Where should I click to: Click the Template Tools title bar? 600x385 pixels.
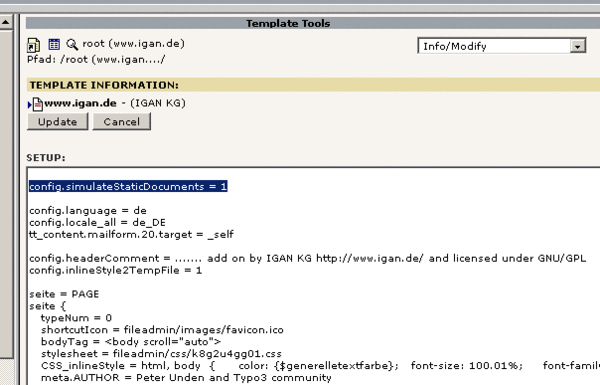[x=313, y=23]
